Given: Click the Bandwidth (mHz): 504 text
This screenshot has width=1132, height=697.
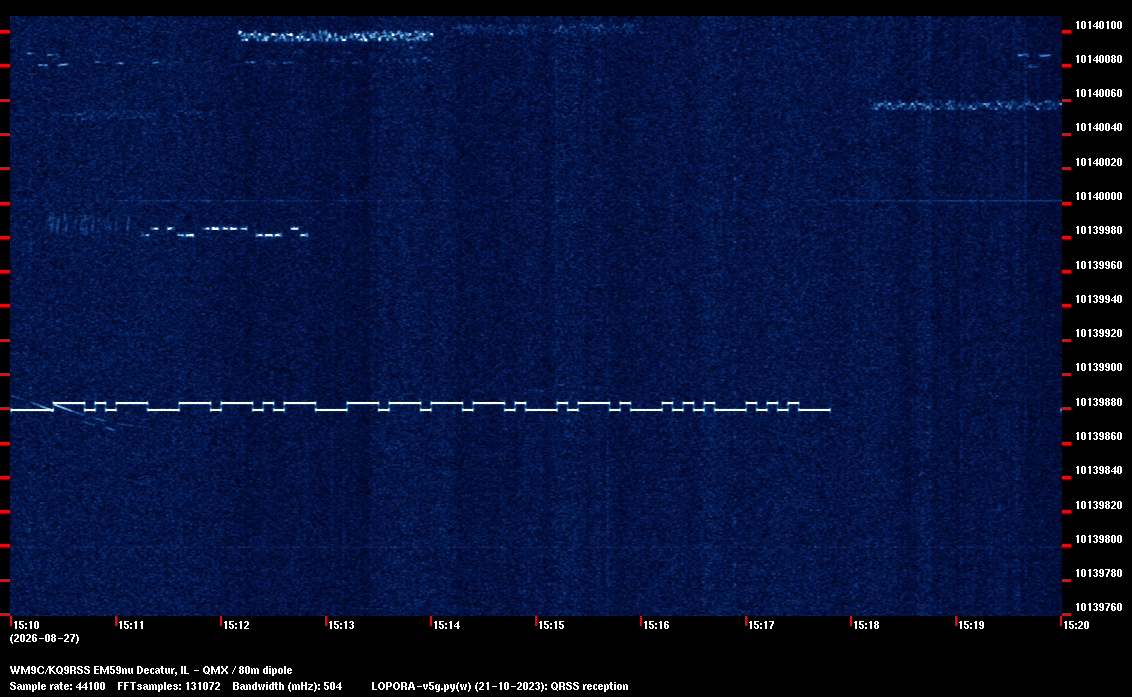Looking at the screenshot, I should pyautogui.click(x=287, y=686).
